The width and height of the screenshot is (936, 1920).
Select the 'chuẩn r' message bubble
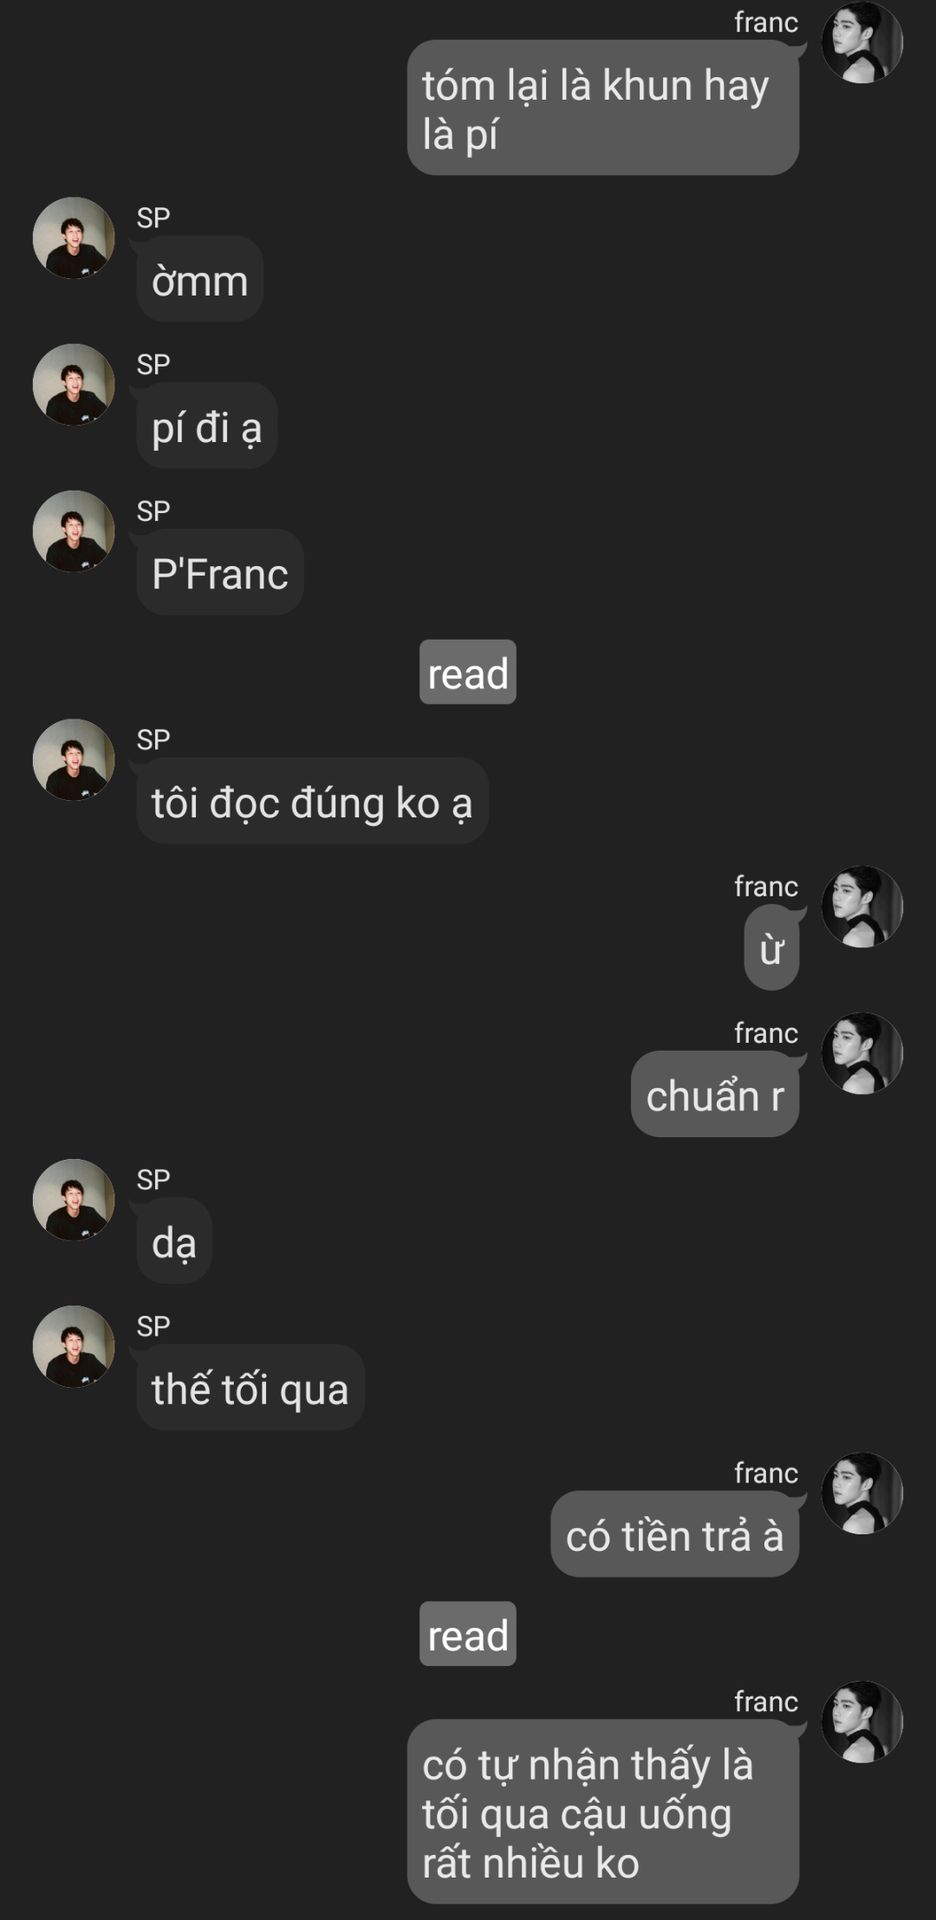coord(715,1094)
